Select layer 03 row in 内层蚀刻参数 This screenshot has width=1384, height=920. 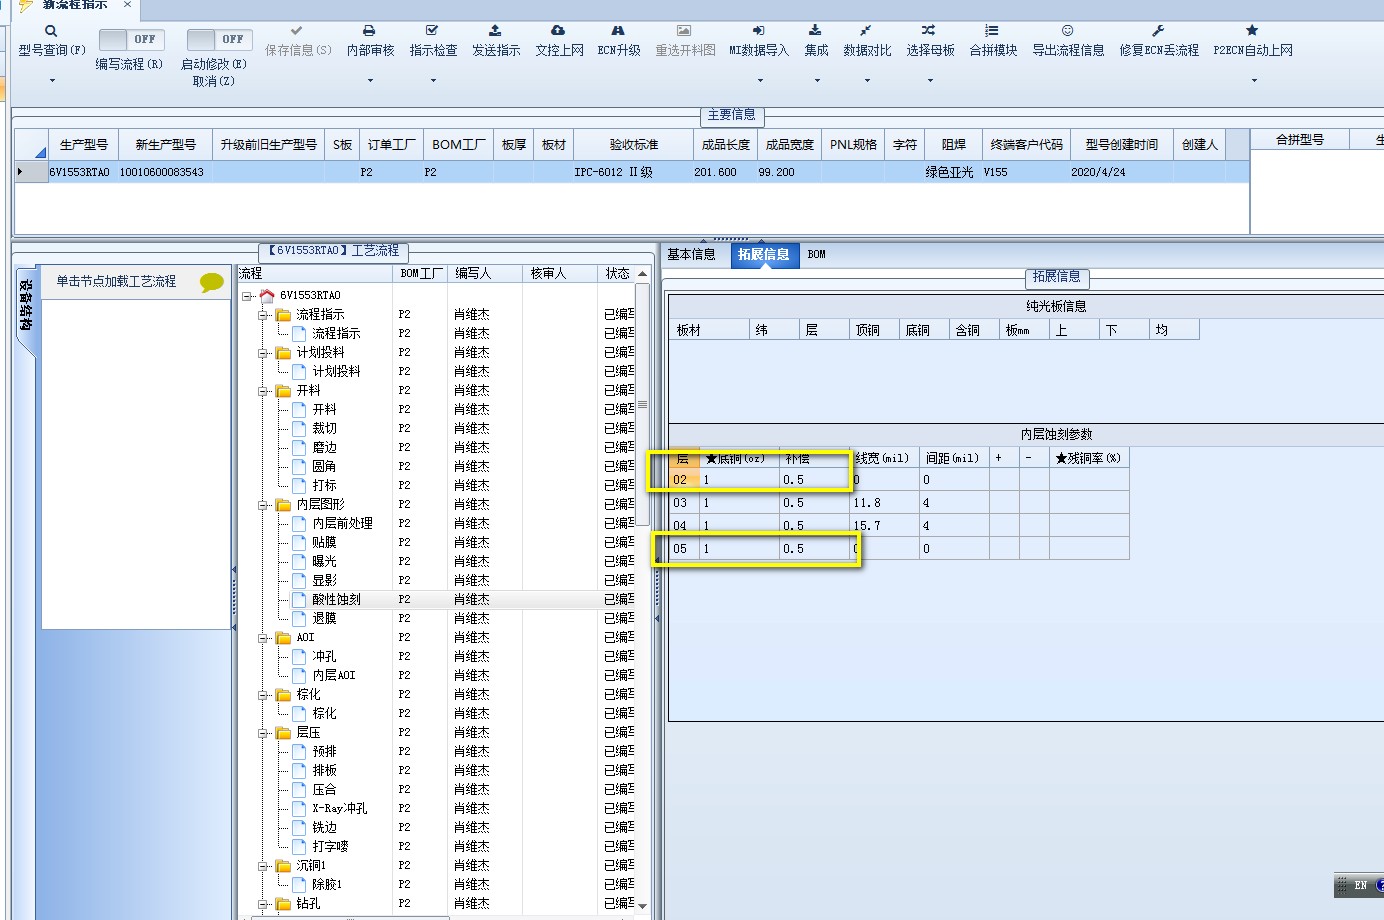(899, 503)
